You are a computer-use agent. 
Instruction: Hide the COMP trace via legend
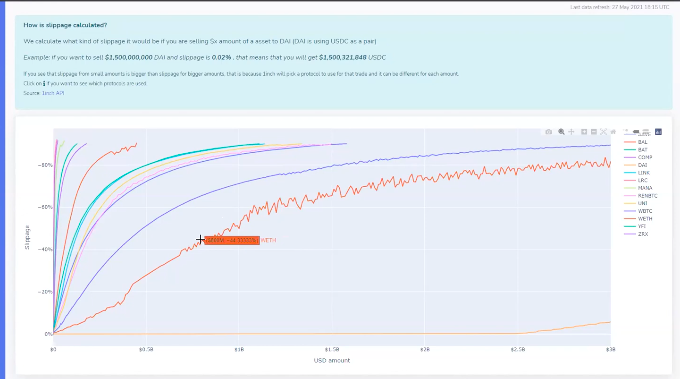[638, 157]
